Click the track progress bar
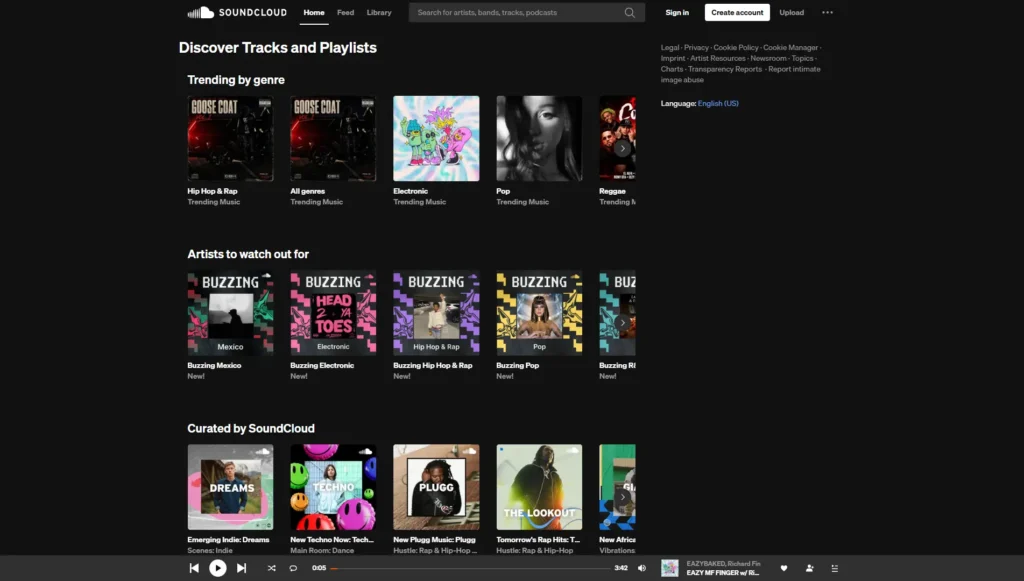 (x=470, y=568)
